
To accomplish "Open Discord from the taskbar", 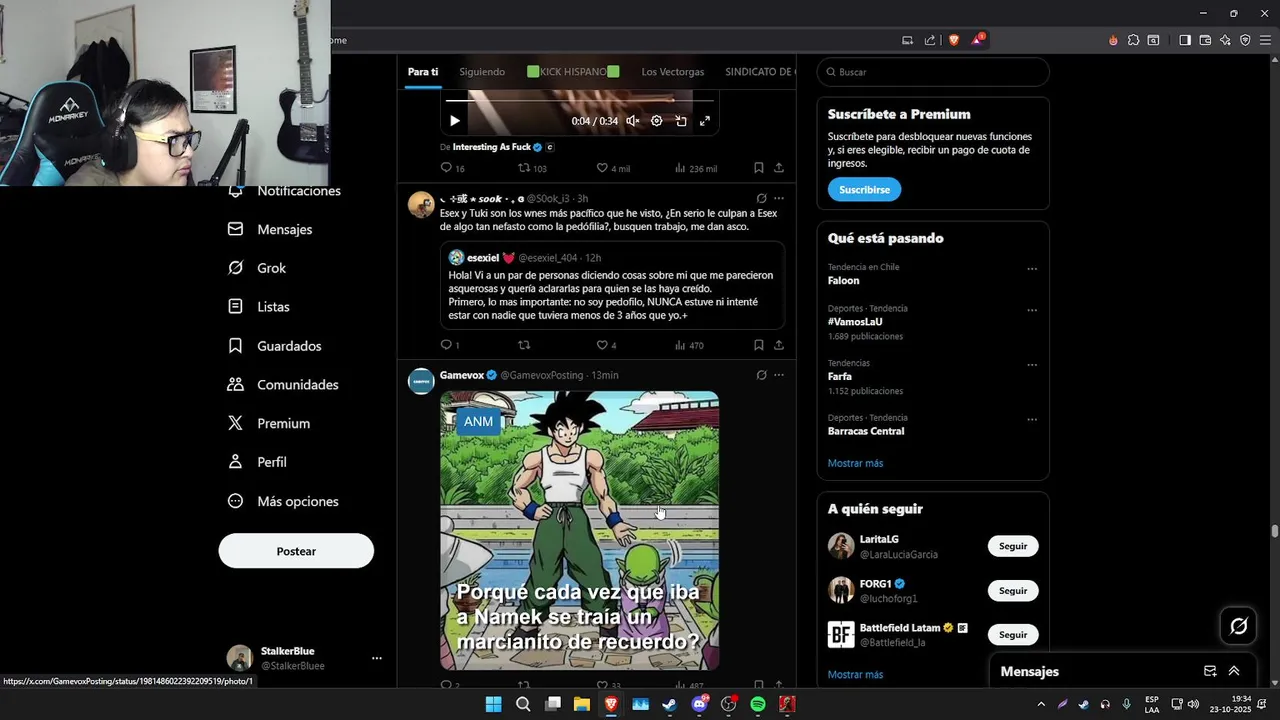I will pos(699,704).
